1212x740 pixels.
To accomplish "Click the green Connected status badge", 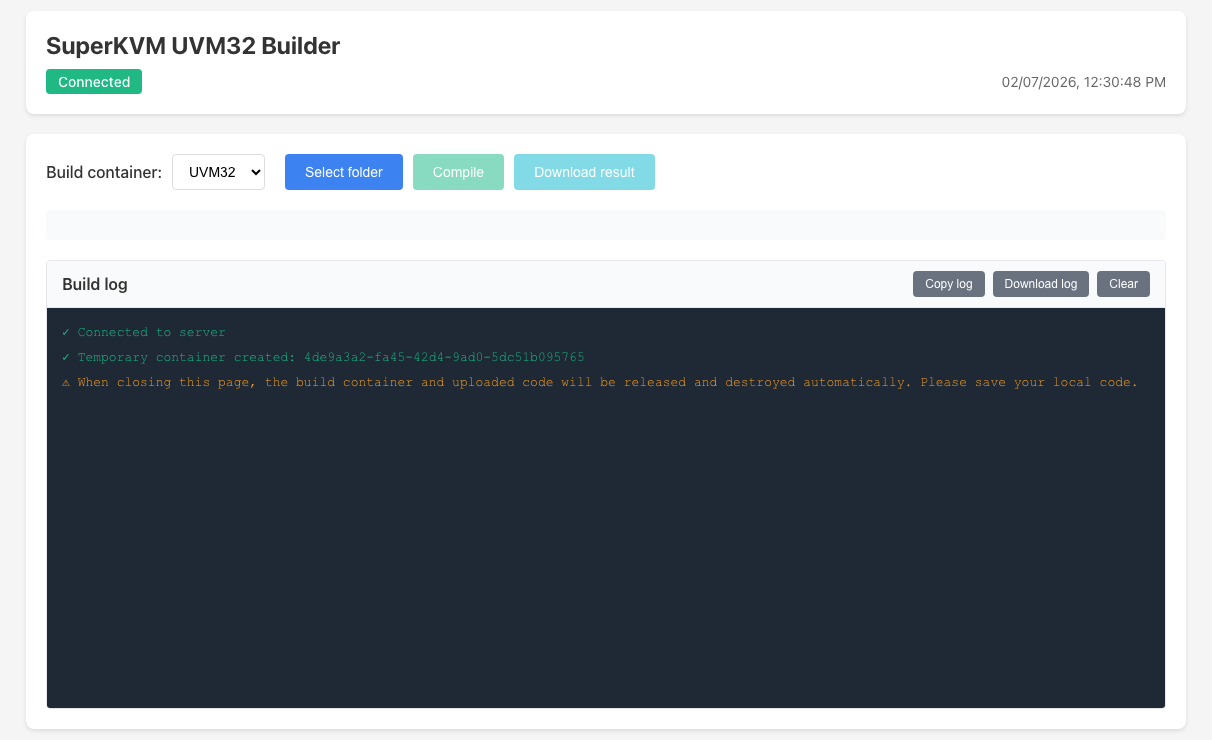I will 94,82.
